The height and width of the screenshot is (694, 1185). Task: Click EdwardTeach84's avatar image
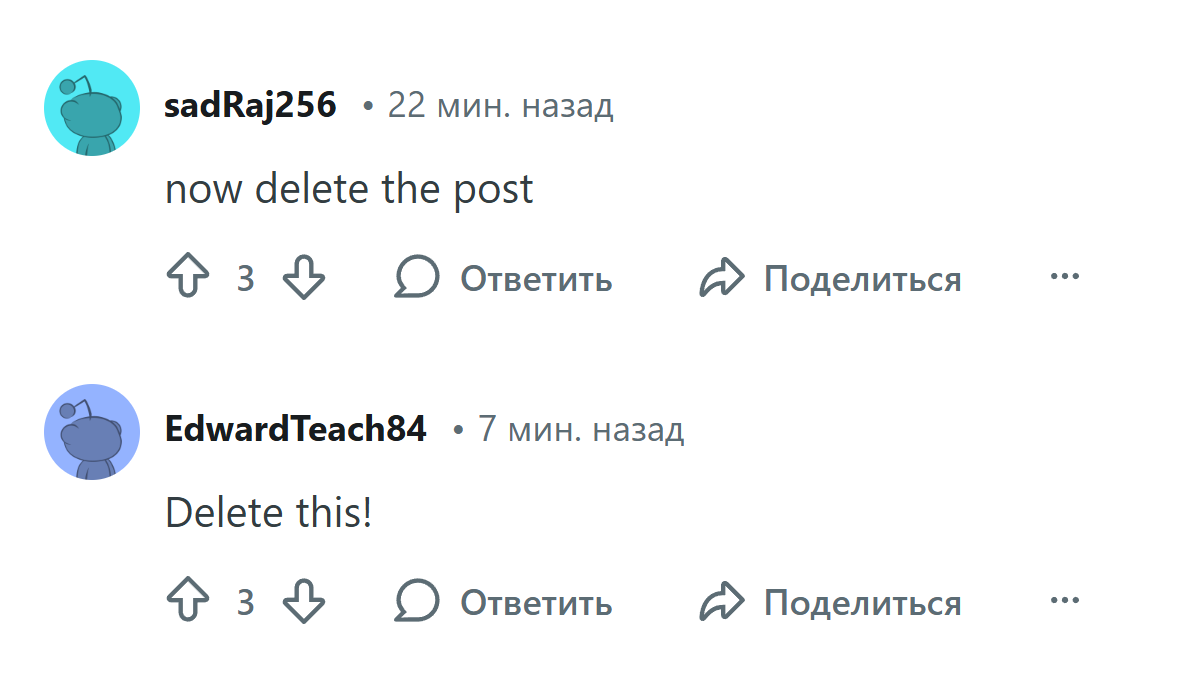coord(91,431)
